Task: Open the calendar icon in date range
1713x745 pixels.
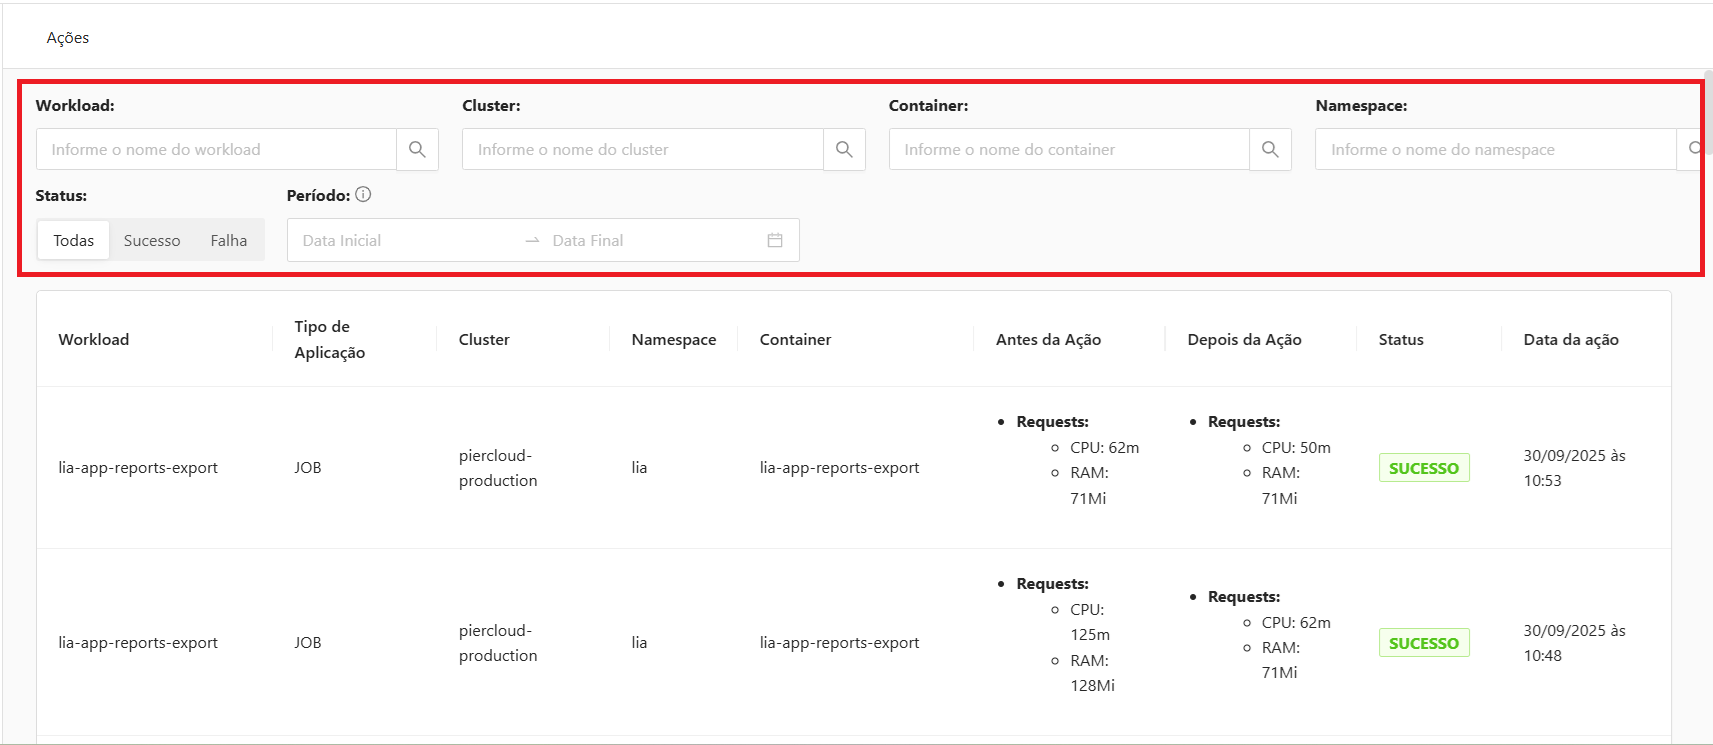Action: [x=775, y=240]
